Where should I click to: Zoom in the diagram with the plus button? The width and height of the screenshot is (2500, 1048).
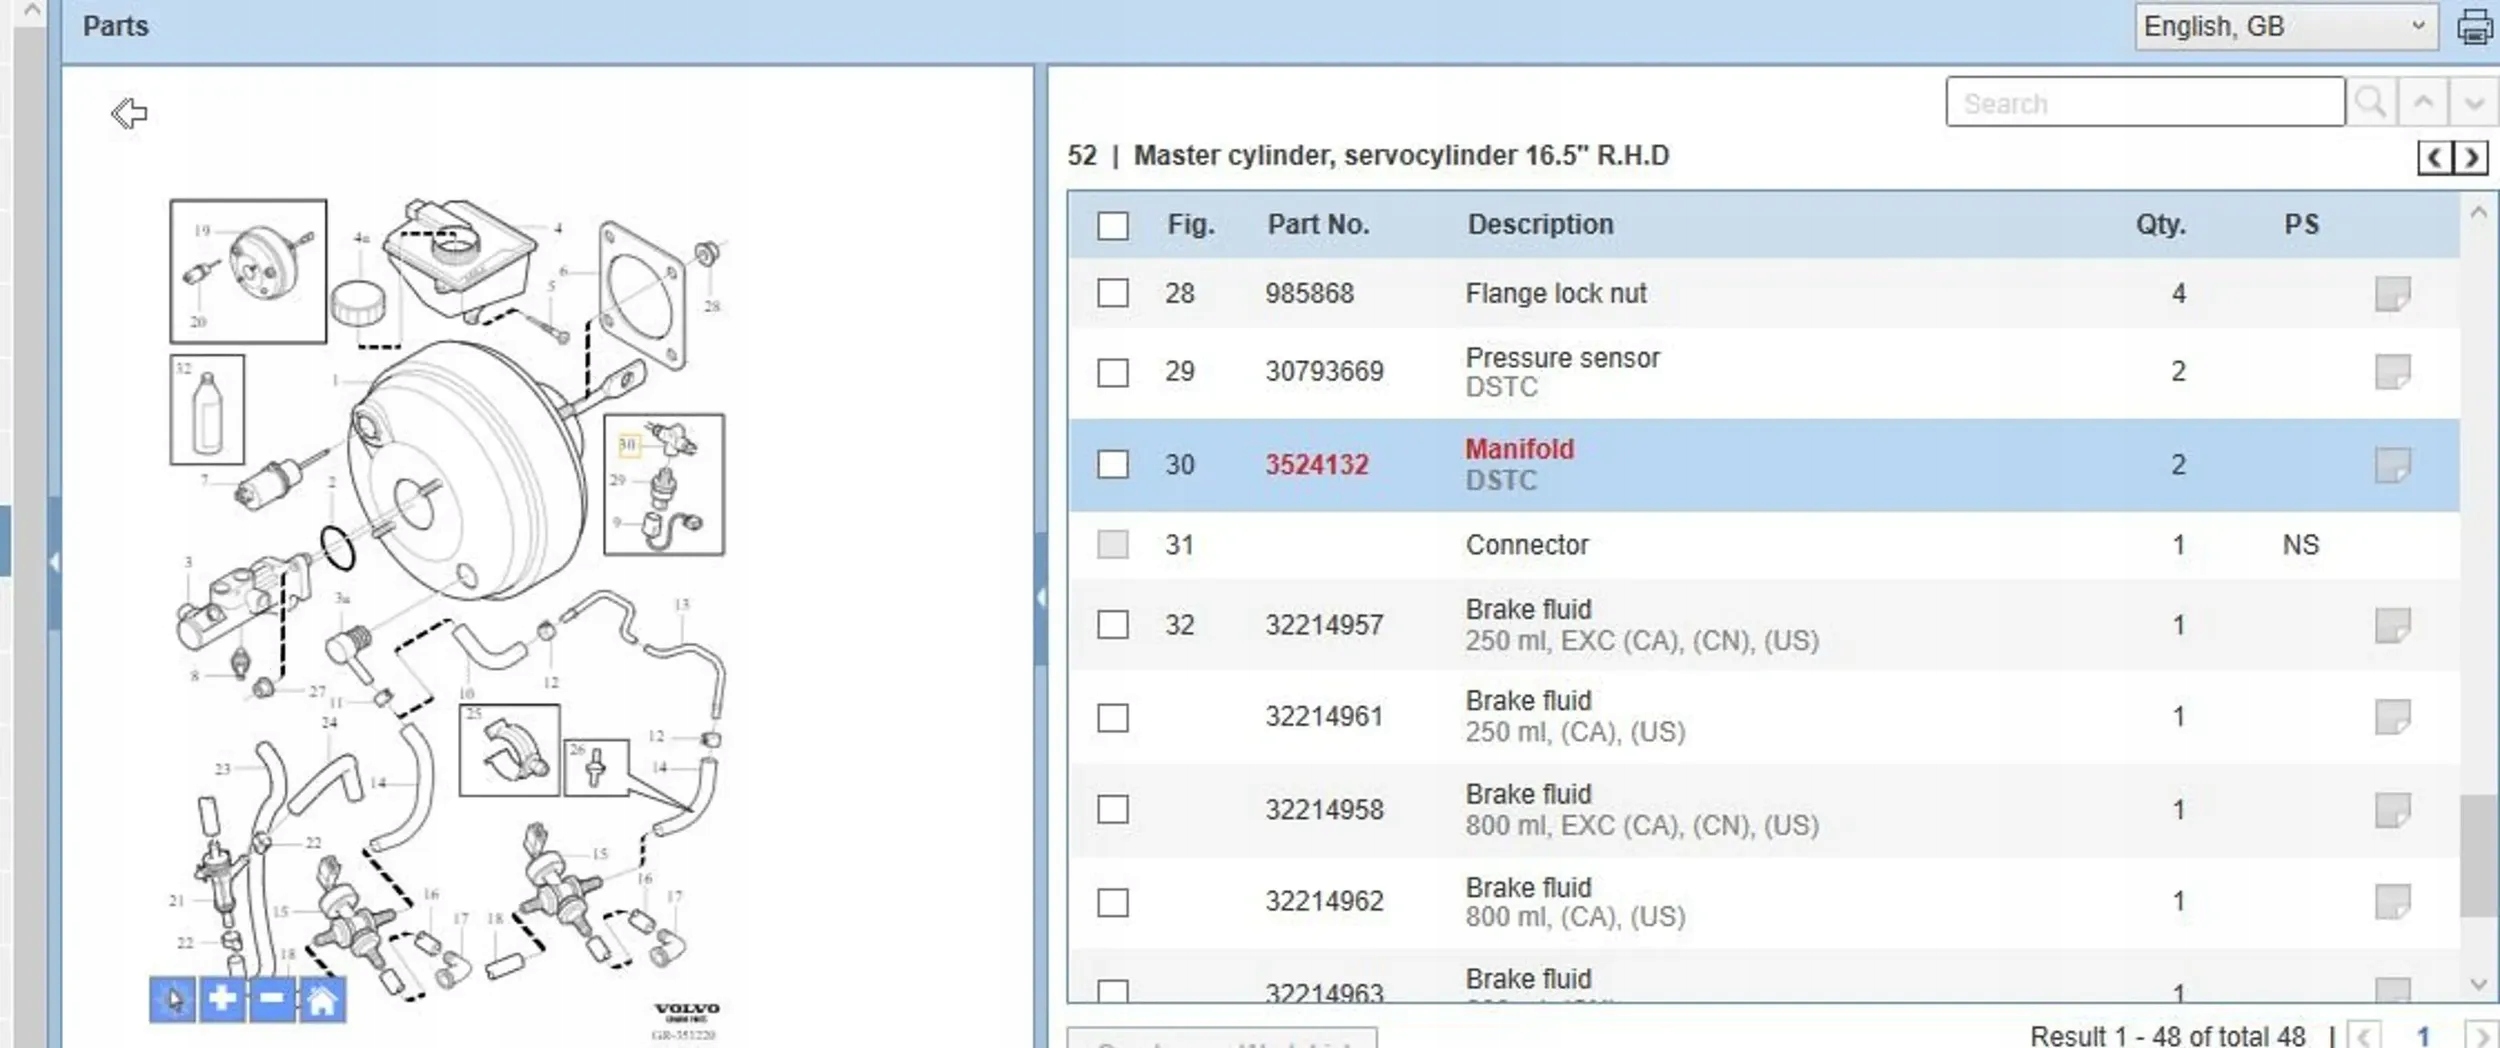click(222, 998)
